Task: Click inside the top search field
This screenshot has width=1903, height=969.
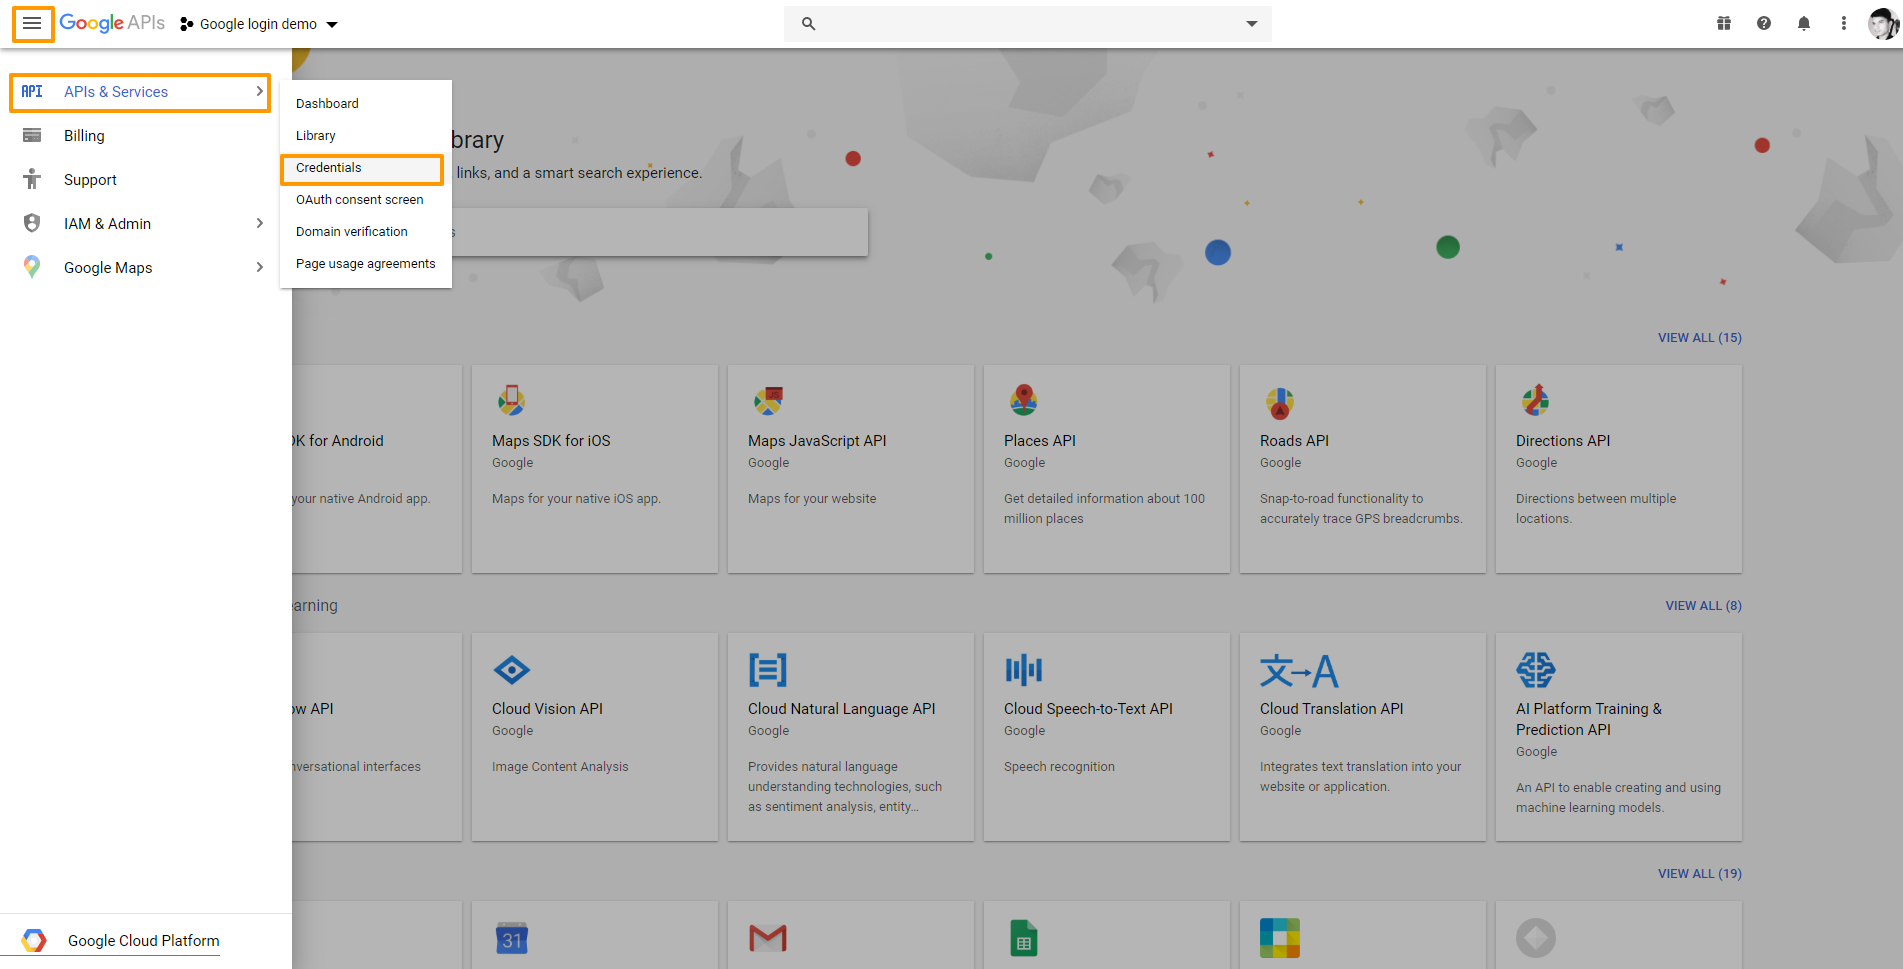Action: coord(1028,24)
